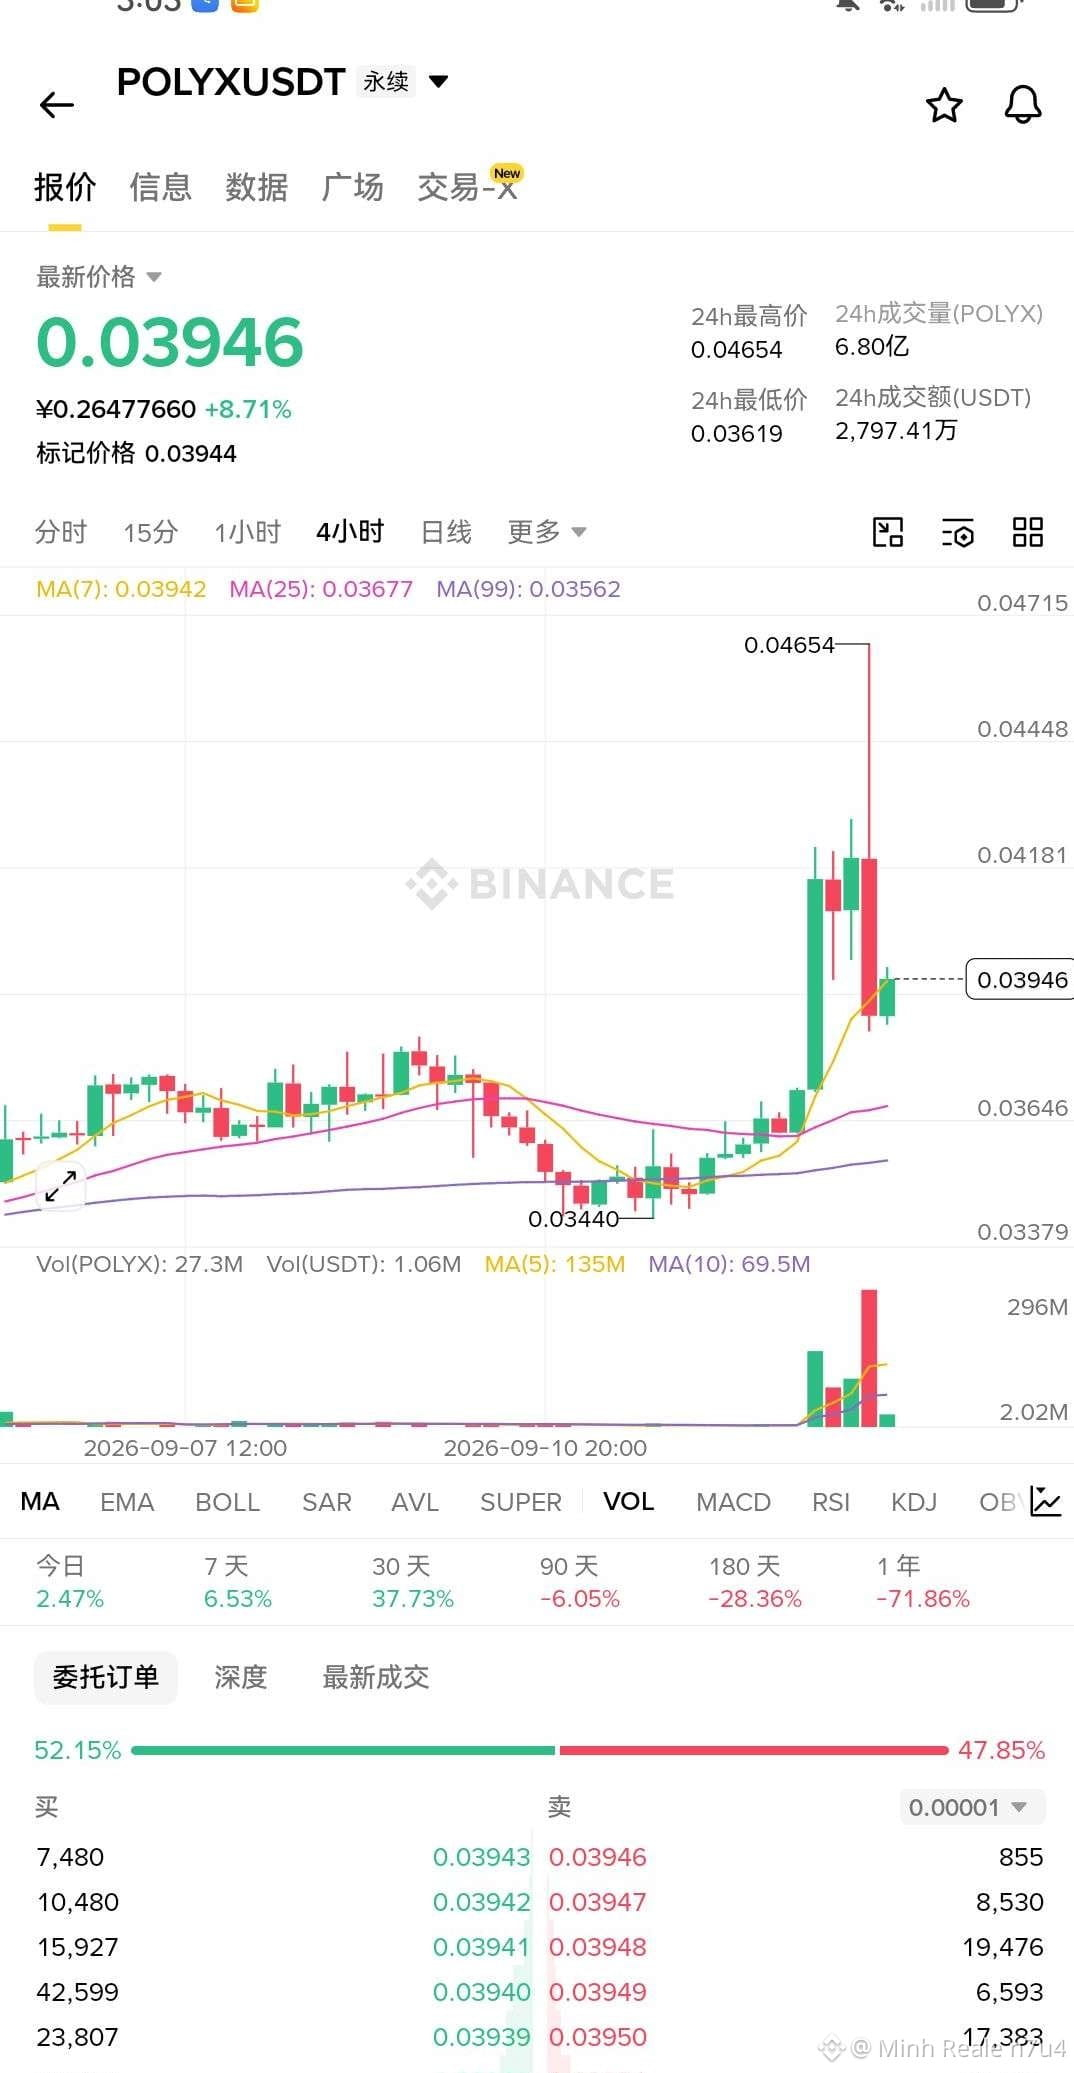The image size is (1074, 2073).
Task: Open chart indicator settings icon
Action: 958,532
